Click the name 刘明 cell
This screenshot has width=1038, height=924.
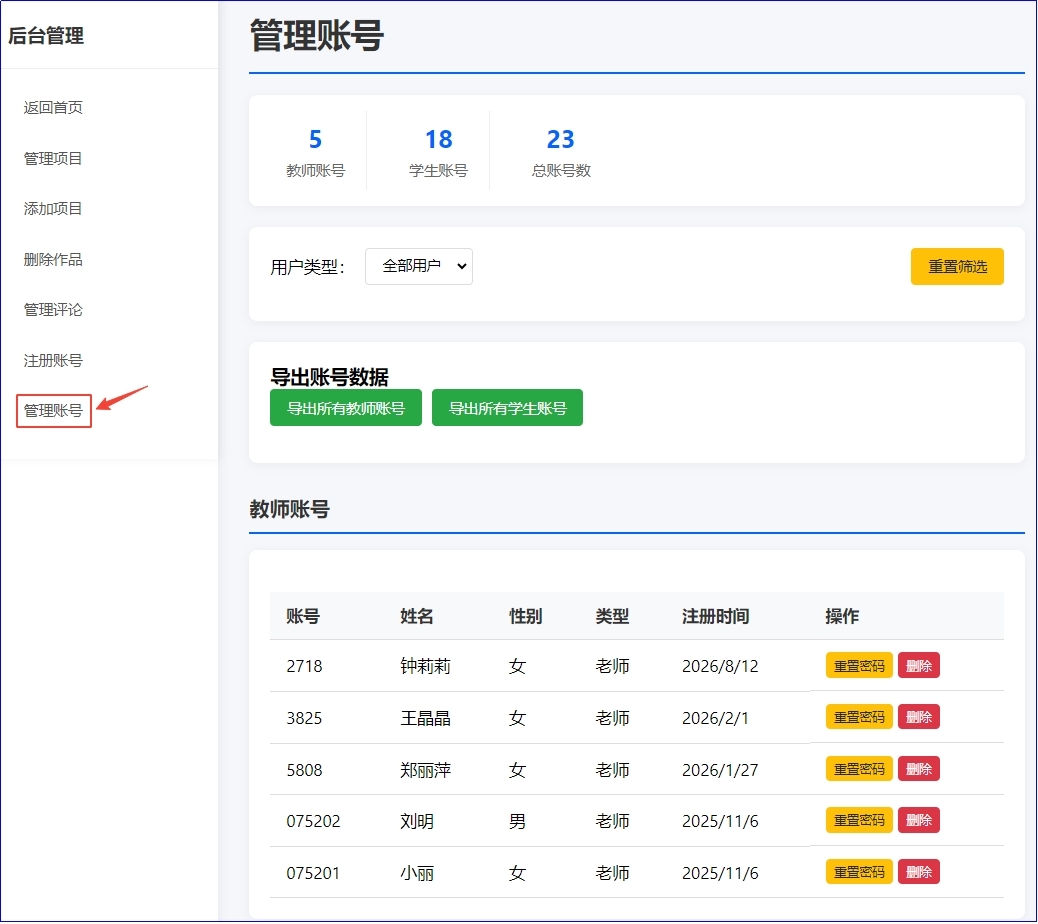tap(417, 821)
